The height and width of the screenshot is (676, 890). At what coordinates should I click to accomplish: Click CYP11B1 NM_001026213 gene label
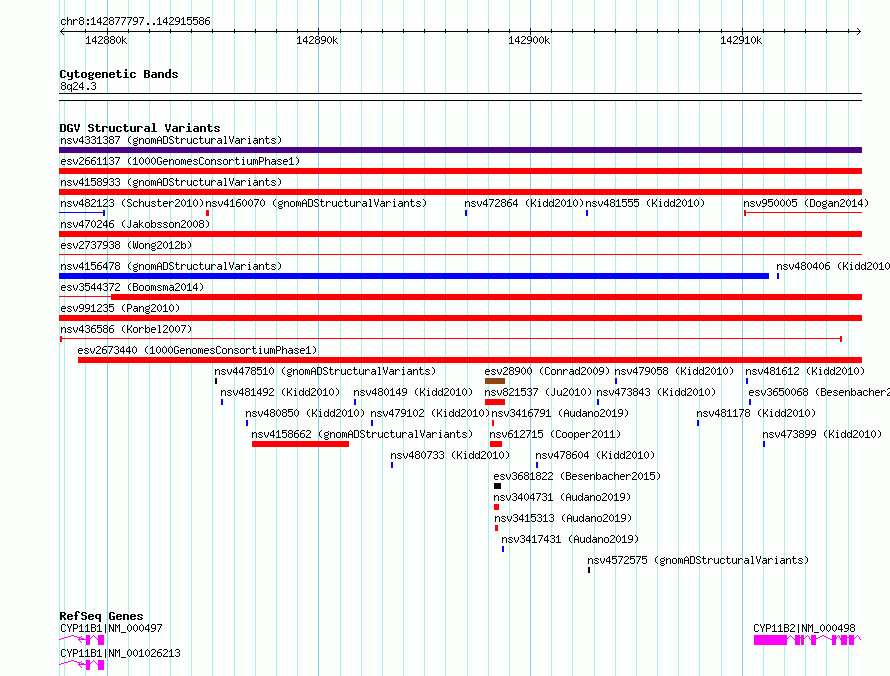pyautogui.click(x=120, y=653)
